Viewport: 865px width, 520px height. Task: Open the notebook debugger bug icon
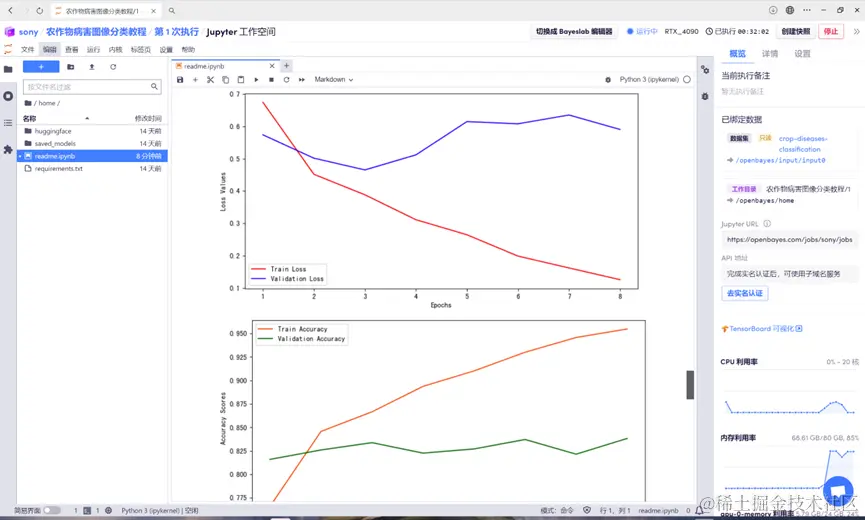click(x=608, y=79)
